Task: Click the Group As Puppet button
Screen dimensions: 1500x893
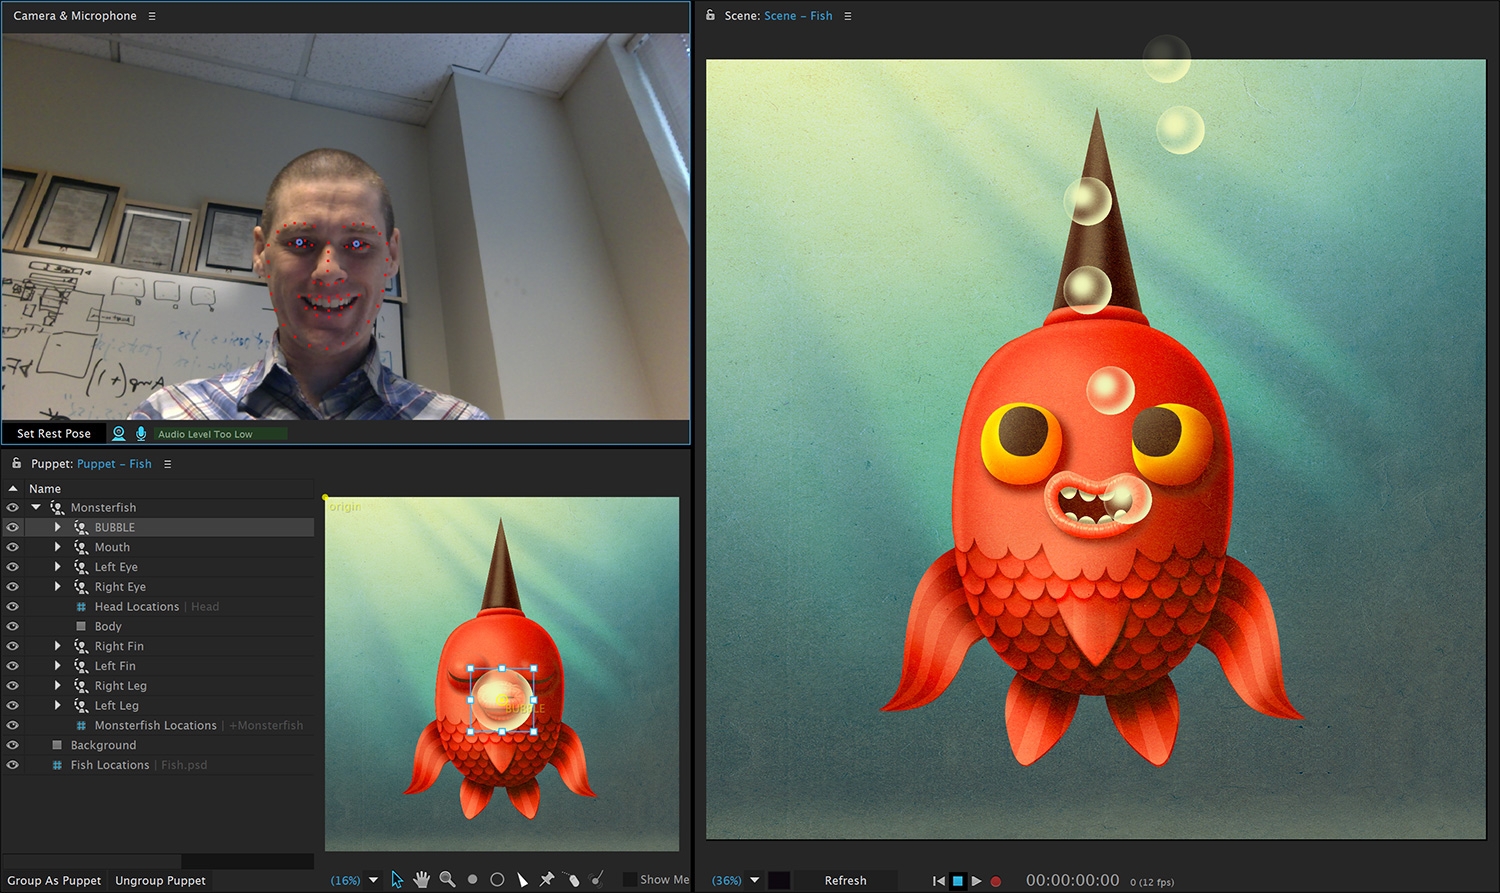Action: pos(54,881)
